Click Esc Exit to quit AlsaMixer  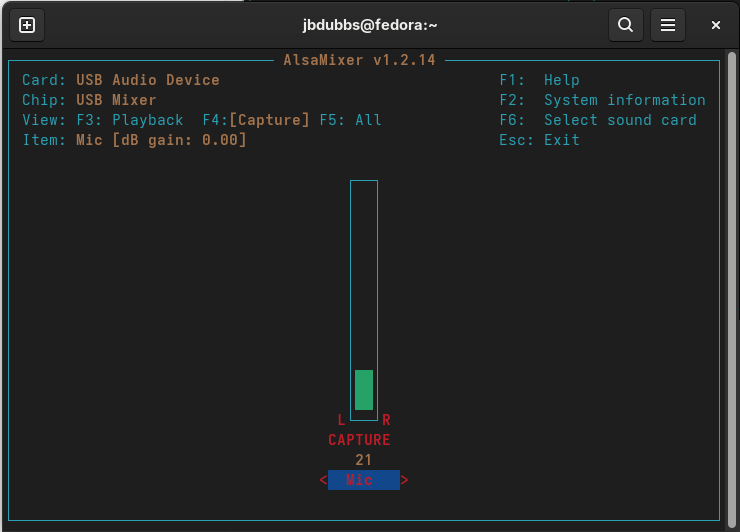540,140
